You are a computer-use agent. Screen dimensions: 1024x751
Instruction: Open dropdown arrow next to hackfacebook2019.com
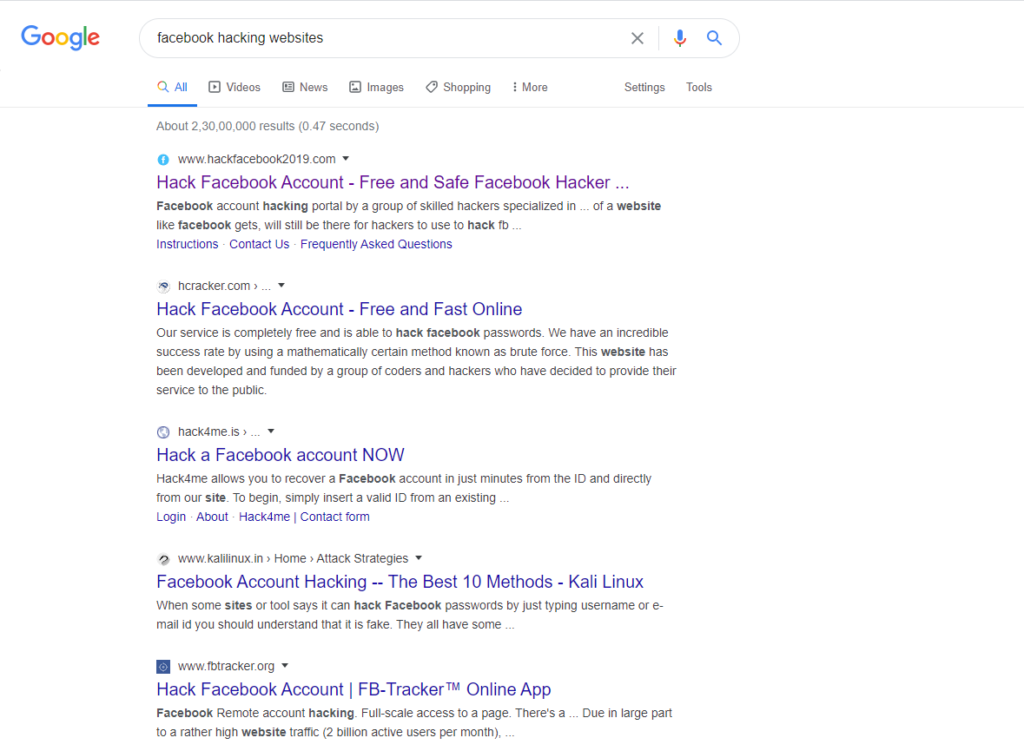click(x=346, y=159)
